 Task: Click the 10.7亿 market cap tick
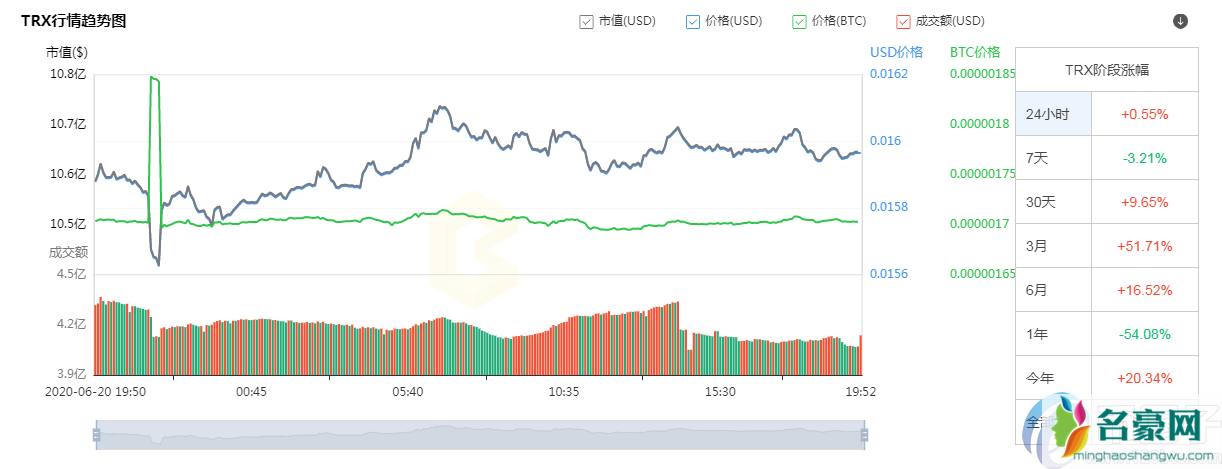tap(68, 124)
